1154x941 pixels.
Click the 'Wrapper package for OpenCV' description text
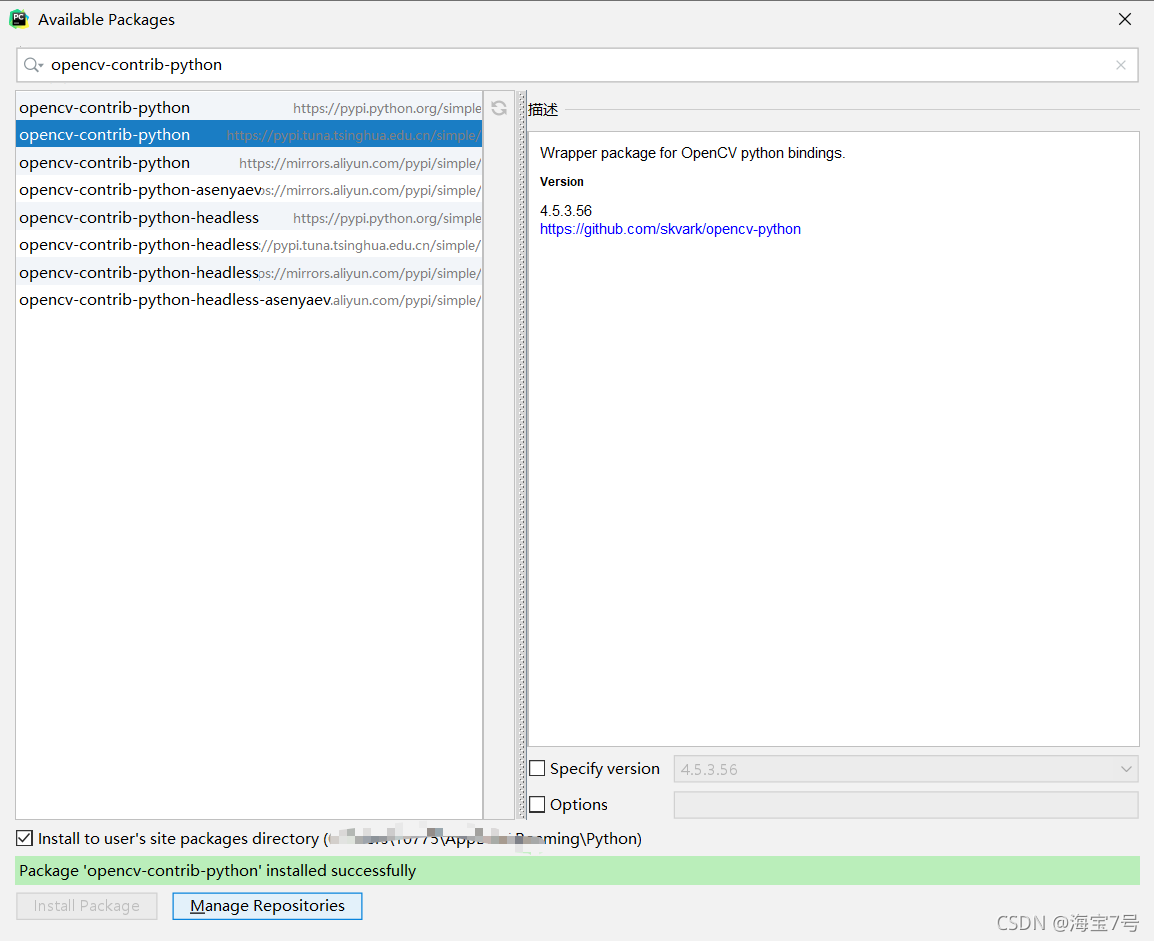pyautogui.click(x=692, y=153)
